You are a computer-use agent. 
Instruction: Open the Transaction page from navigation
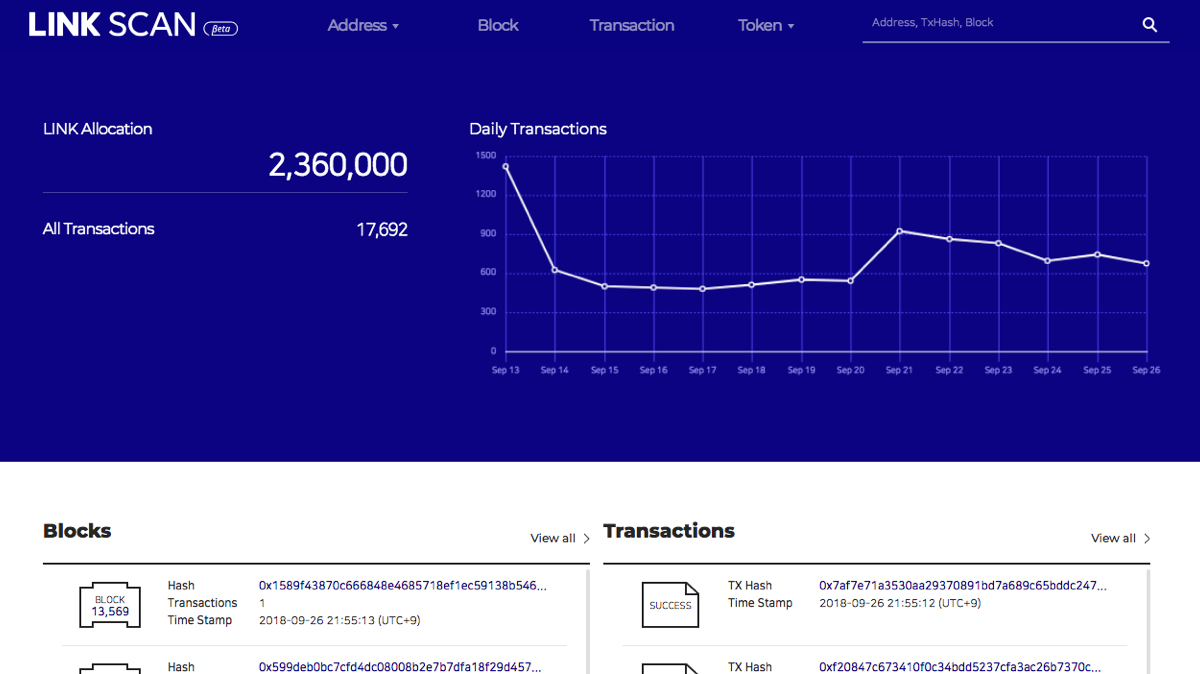click(x=632, y=26)
